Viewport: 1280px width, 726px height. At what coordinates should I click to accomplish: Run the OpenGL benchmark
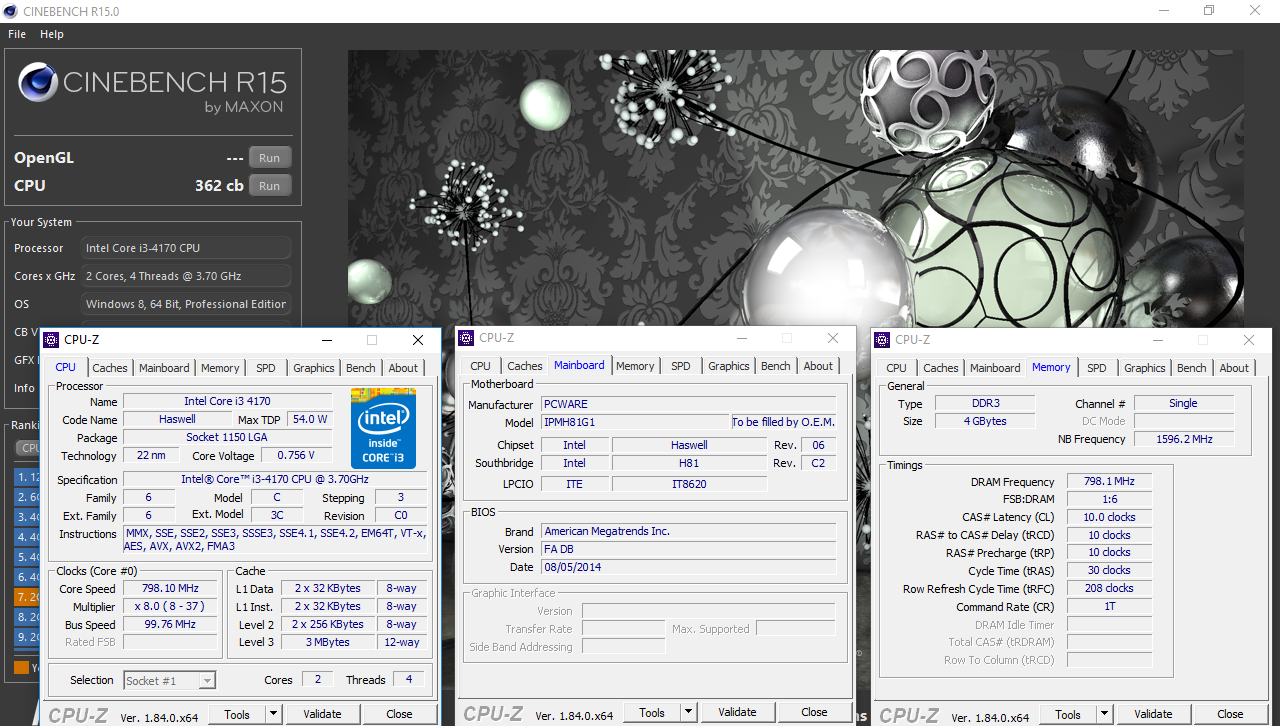(269, 158)
